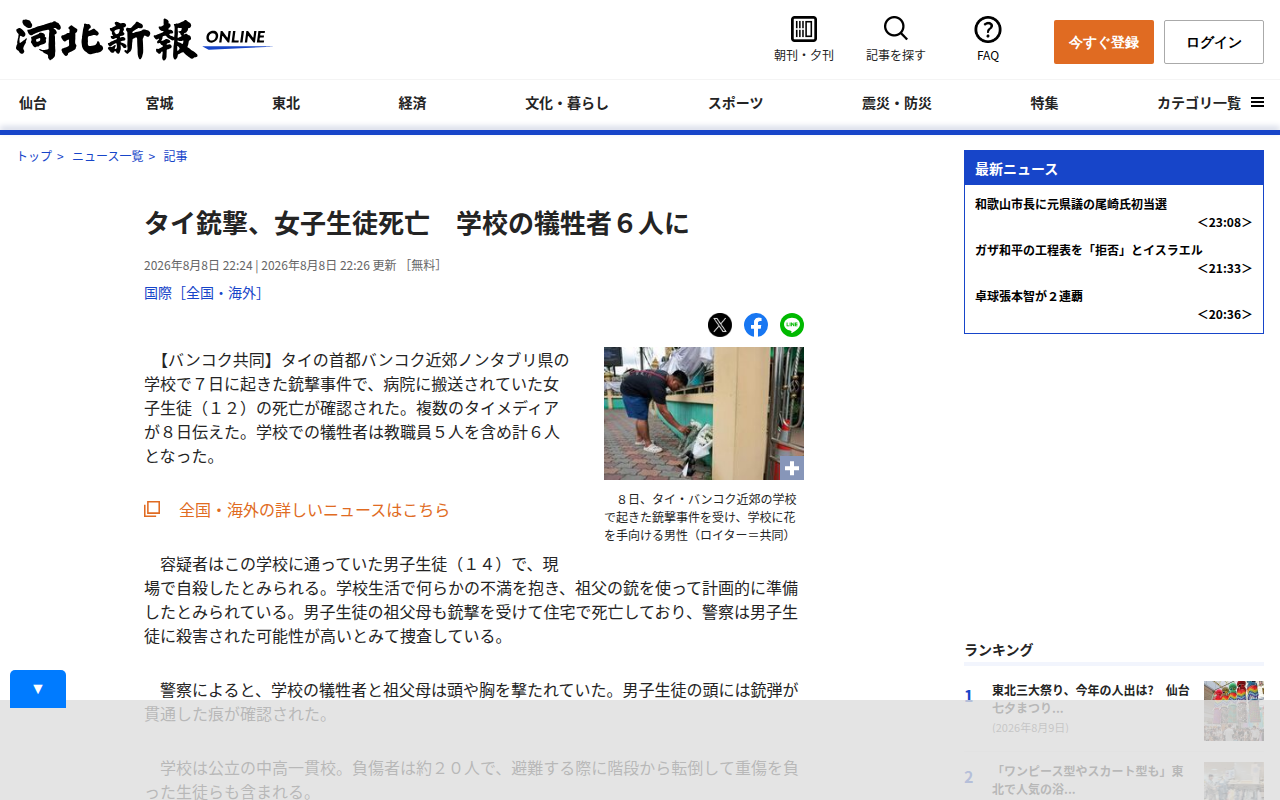This screenshot has width=1280, height=800.
Task: Collapse the bottom banner with down-arrow button
Action: point(38,689)
